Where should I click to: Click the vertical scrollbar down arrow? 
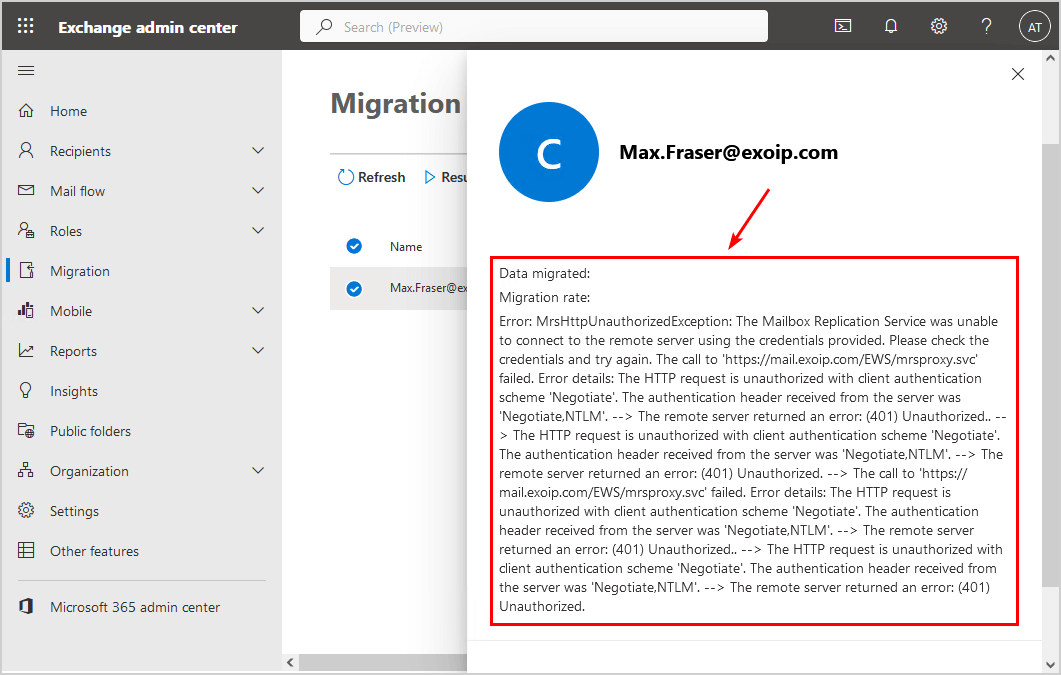[1050, 664]
